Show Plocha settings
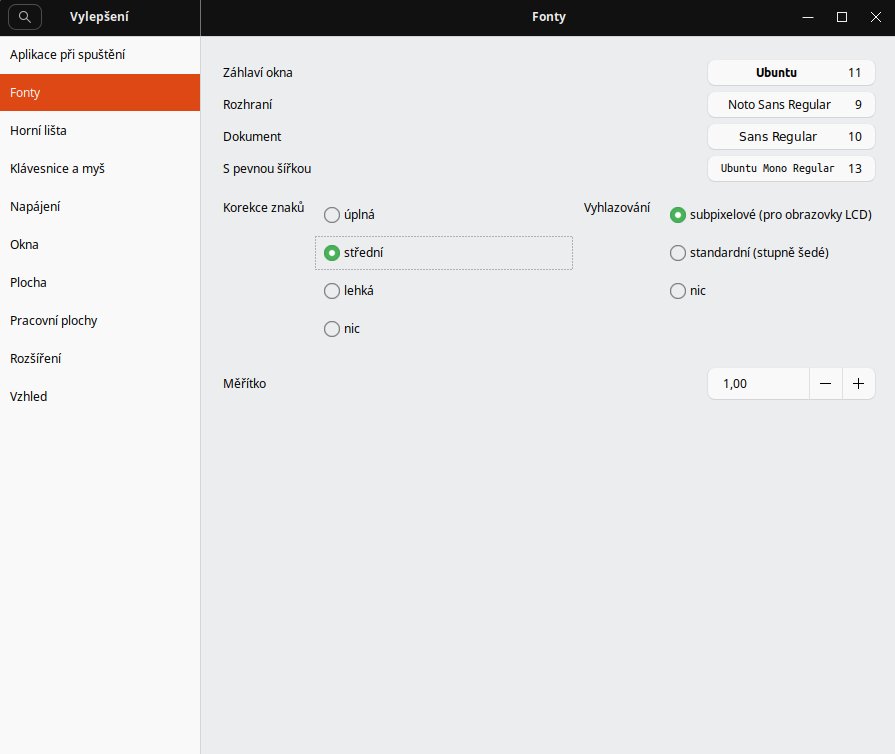This screenshot has width=895, height=754. click(x=100, y=283)
